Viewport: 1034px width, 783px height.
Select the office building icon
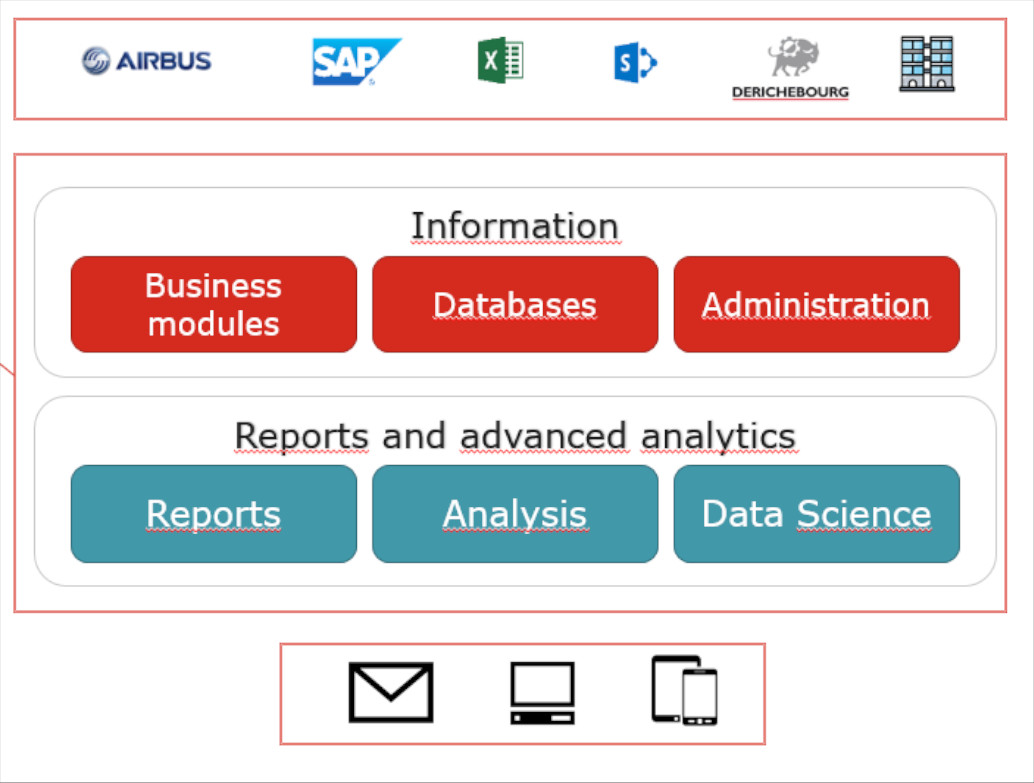926,64
